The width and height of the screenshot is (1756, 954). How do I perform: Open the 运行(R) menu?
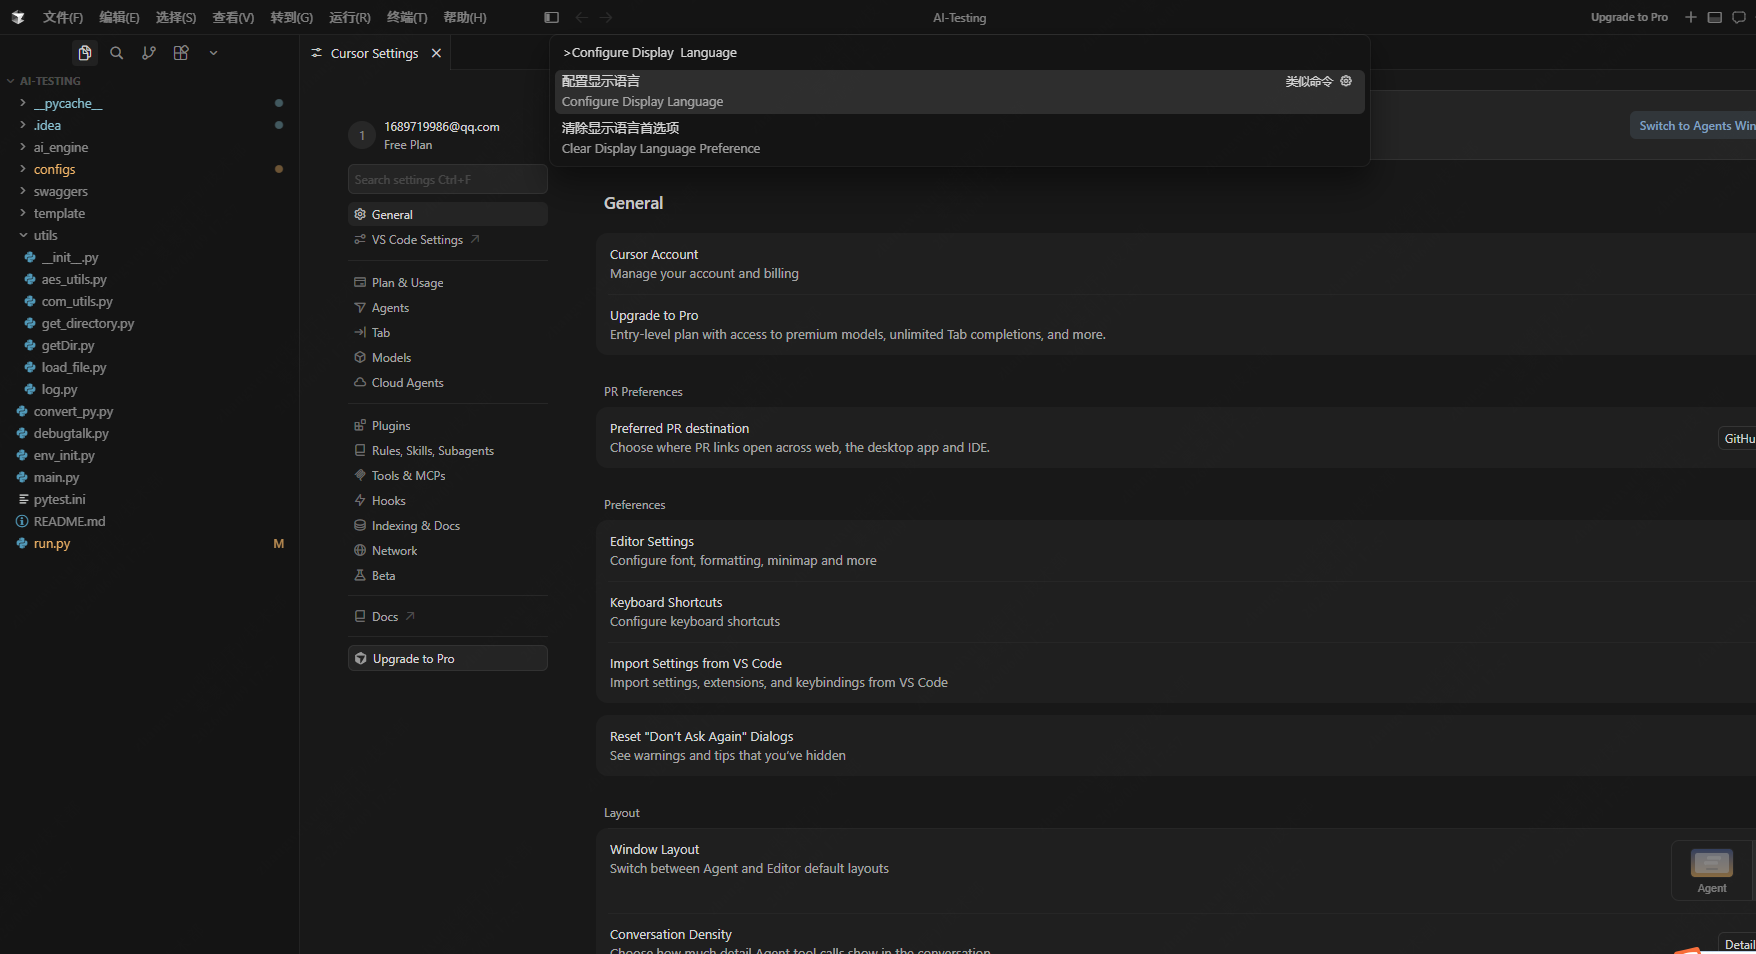coord(350,17)
